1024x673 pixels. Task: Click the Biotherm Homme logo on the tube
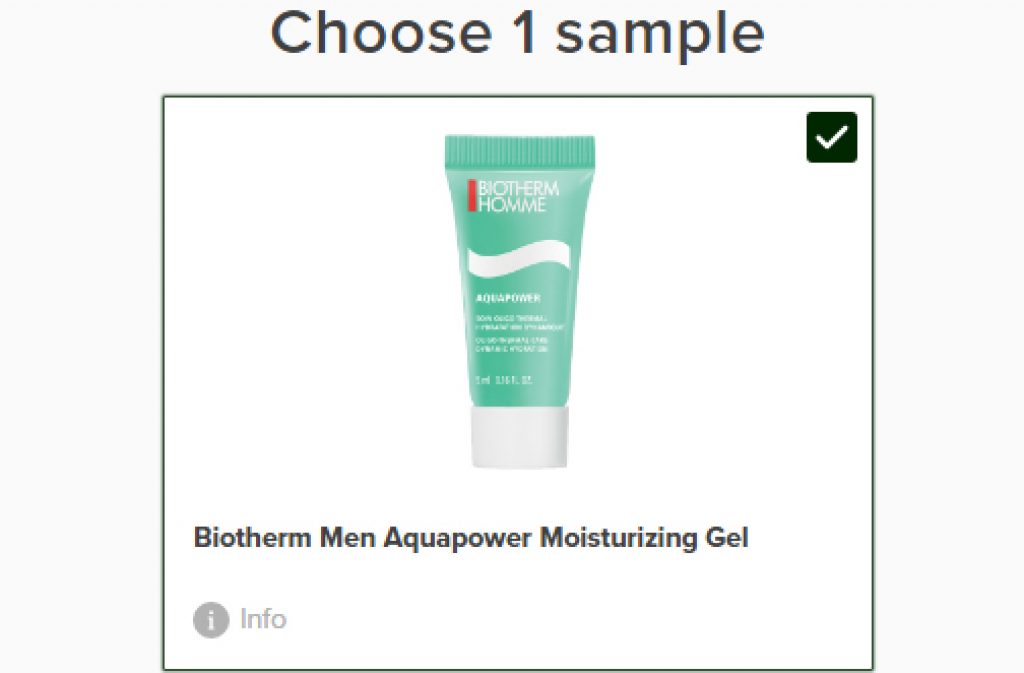tap(513, 196)
